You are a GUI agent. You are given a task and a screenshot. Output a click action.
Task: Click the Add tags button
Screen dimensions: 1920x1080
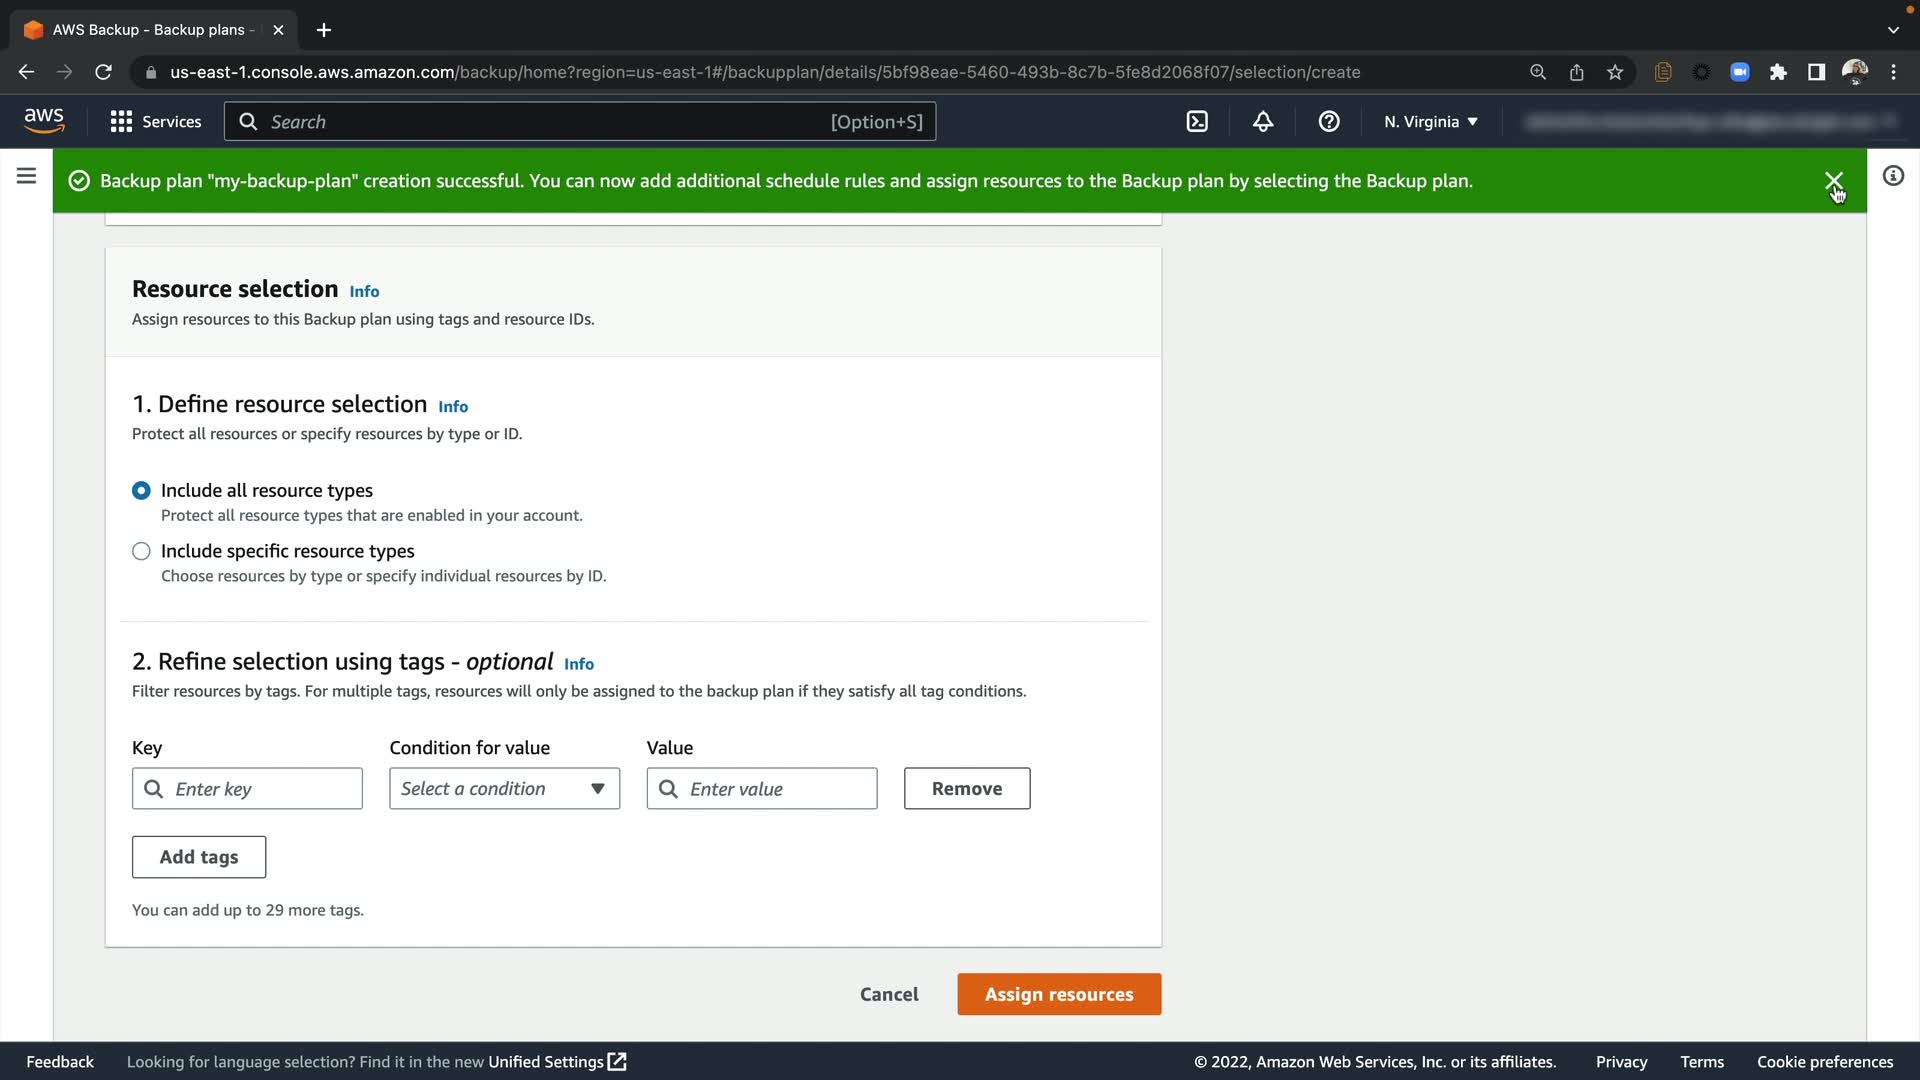tap(199, 857)
